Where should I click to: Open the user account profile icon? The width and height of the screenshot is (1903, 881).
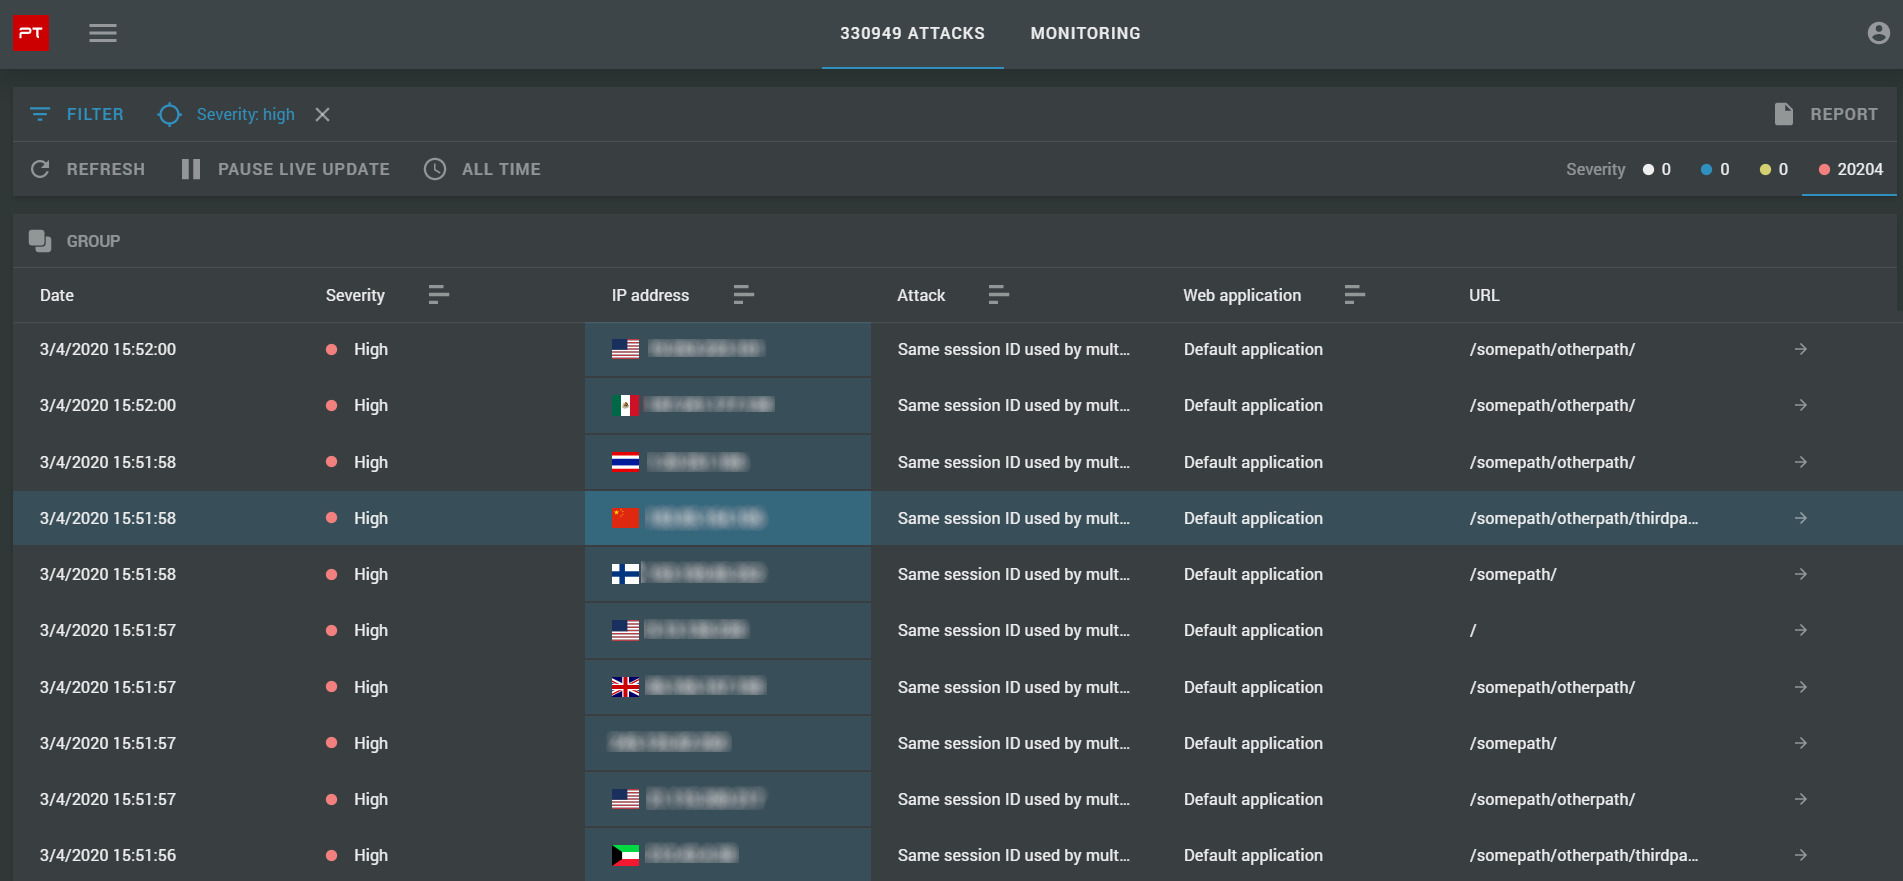pos(1878,33)
